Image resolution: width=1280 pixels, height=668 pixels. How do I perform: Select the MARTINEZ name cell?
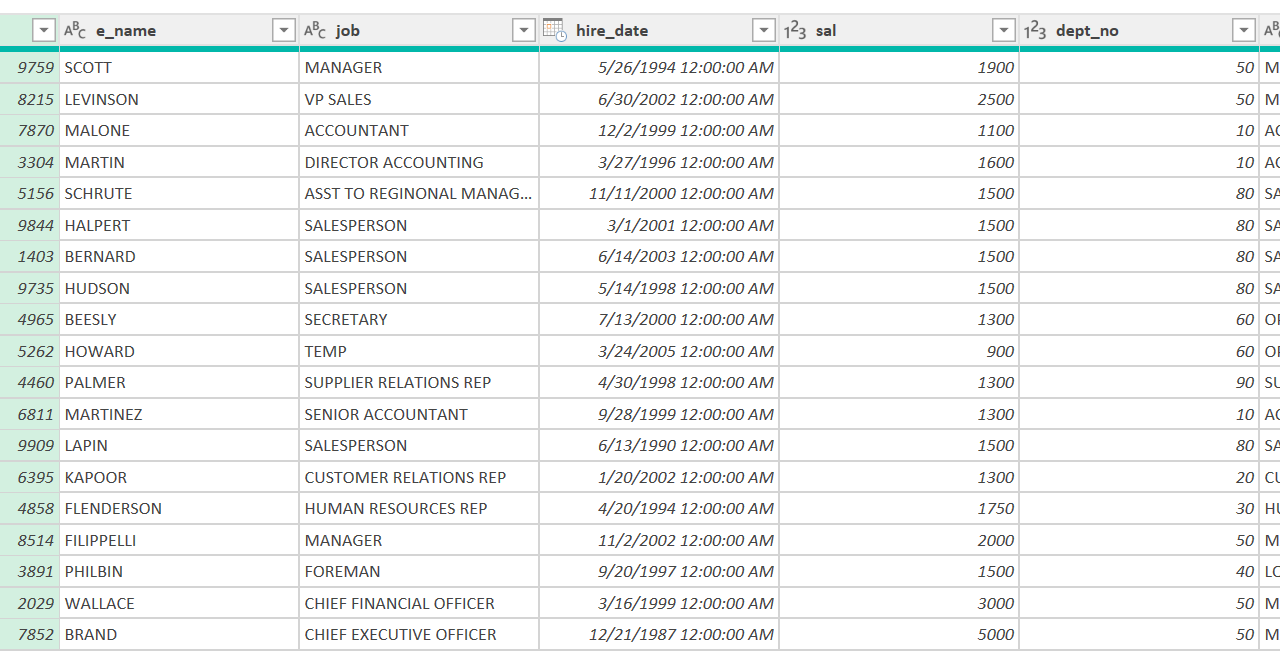click(179, 414)
